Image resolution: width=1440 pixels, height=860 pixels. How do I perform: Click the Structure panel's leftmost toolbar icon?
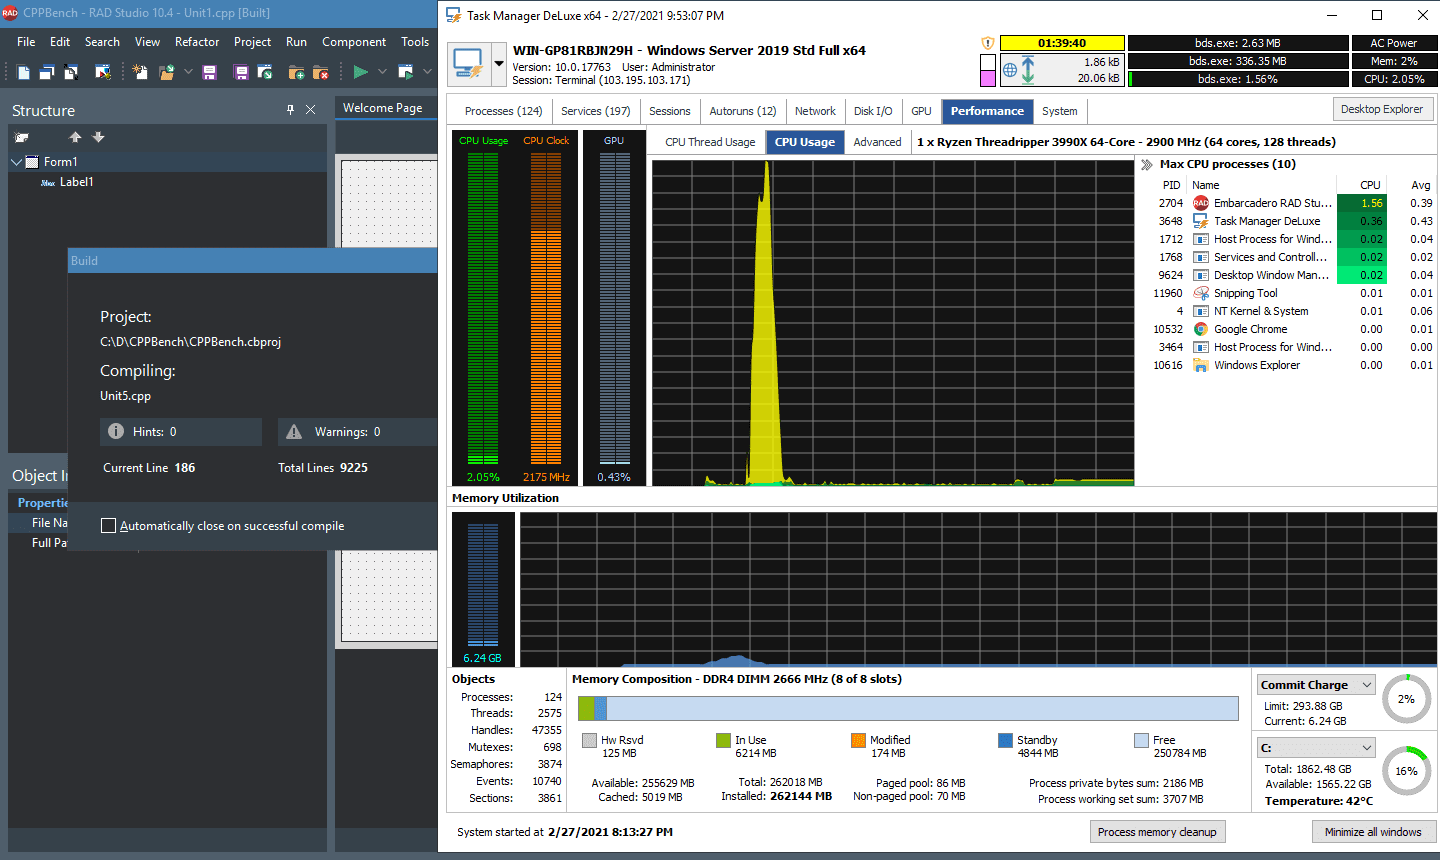coord(22,137)
